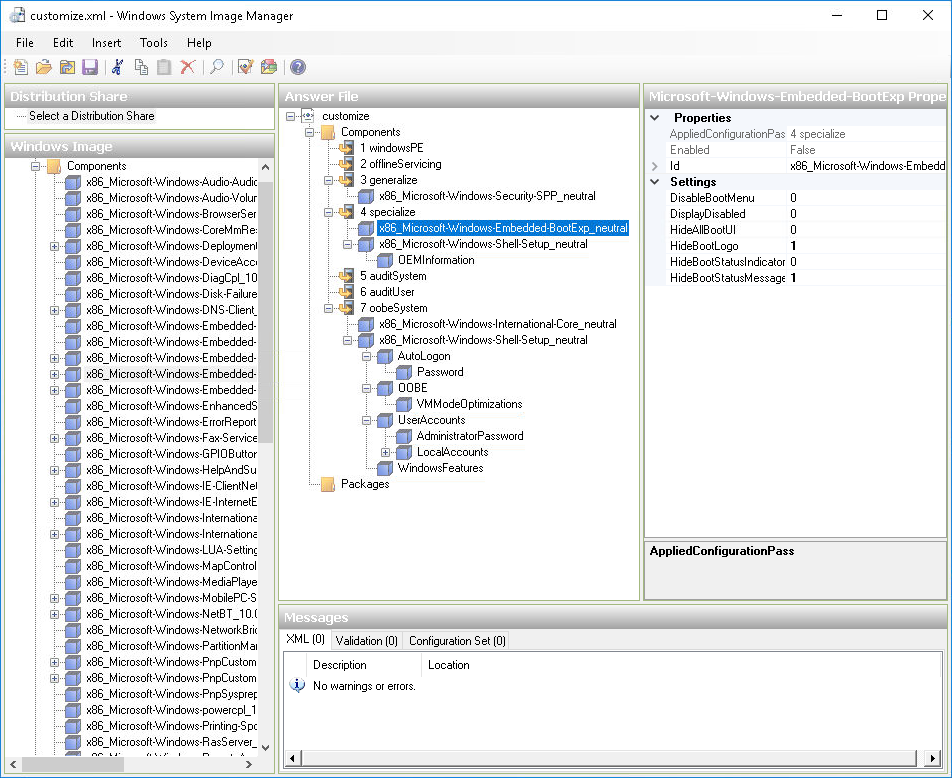This screenshot has width=952, height=778.
Task: Click the DisableBootMenu value field
Action: click(x=866, y=198)
